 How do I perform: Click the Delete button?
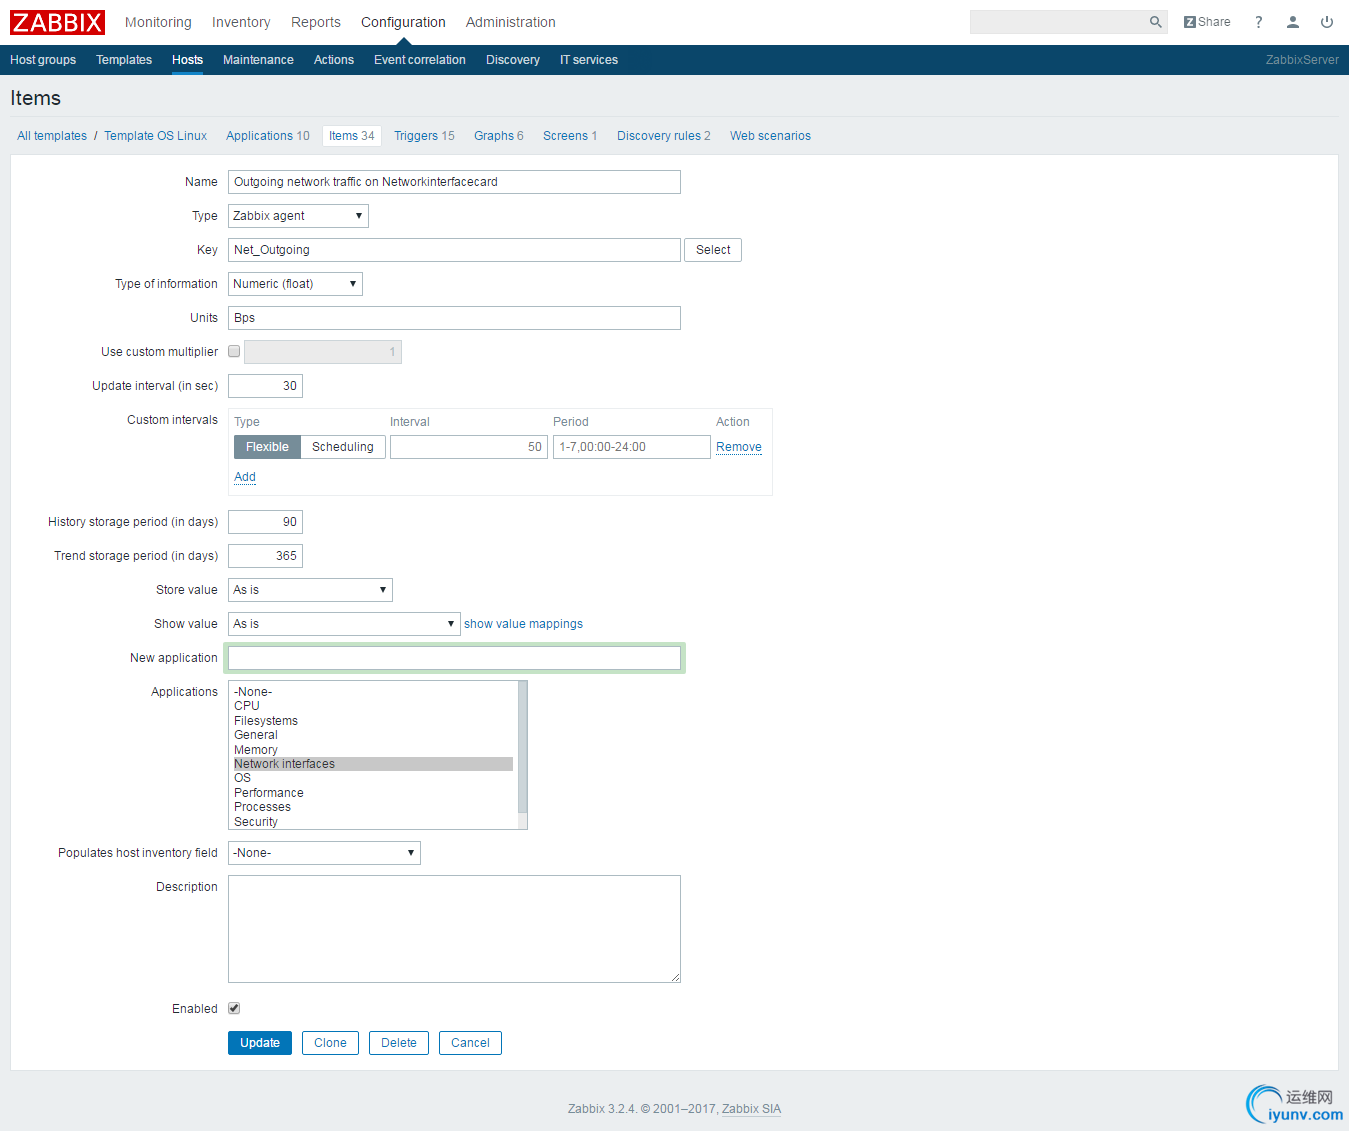399,1043
